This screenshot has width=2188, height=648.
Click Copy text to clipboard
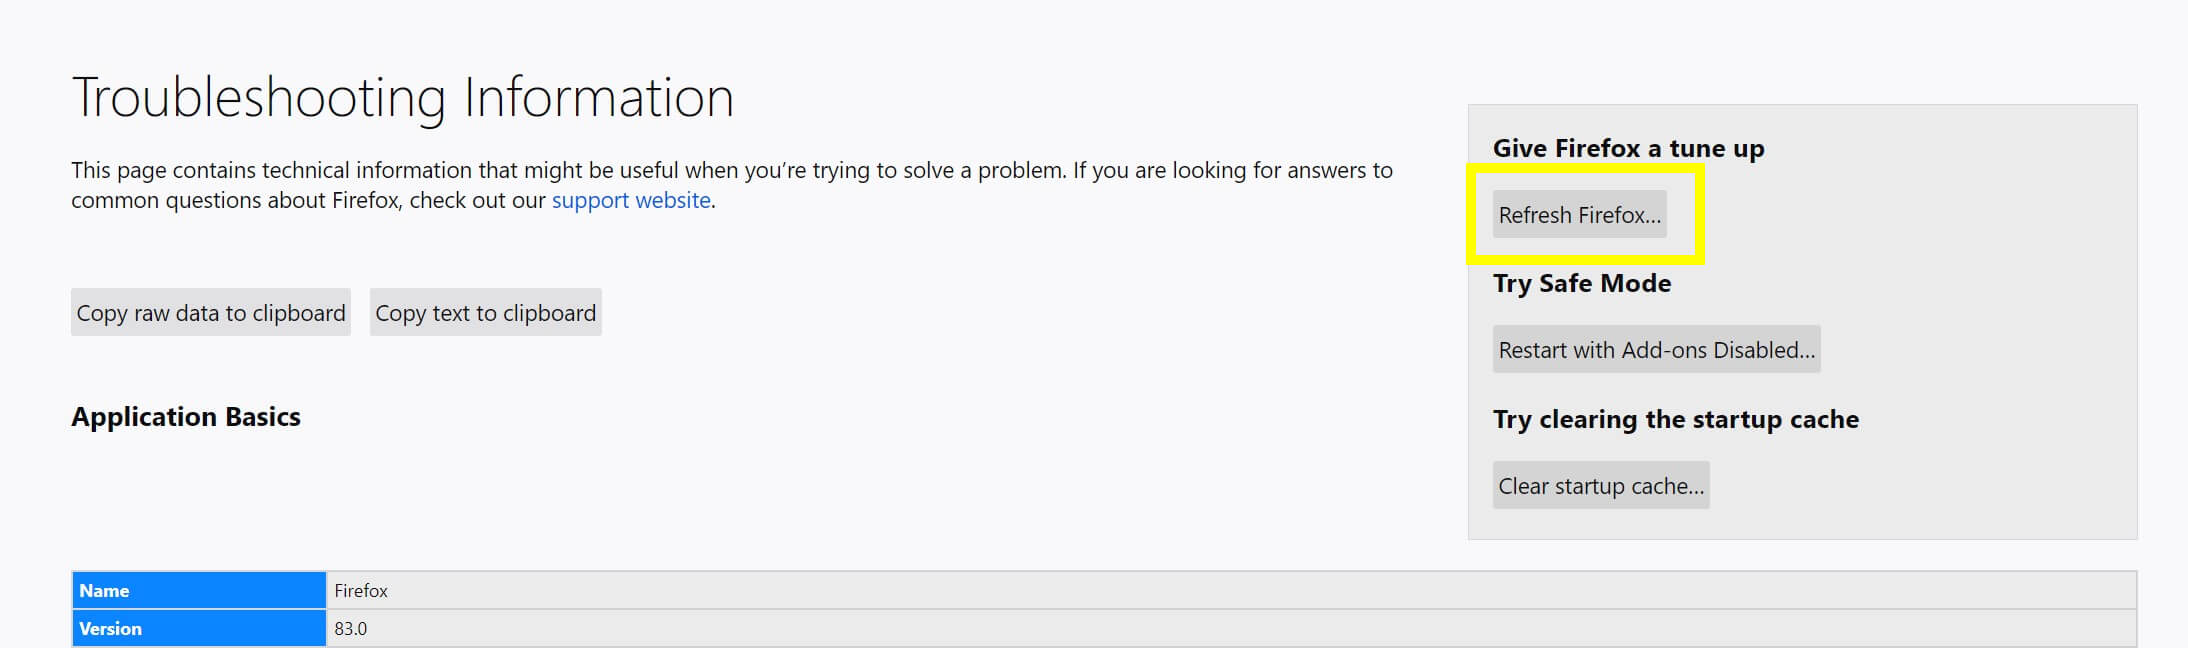pyautogui.click(x=485, y=312)
